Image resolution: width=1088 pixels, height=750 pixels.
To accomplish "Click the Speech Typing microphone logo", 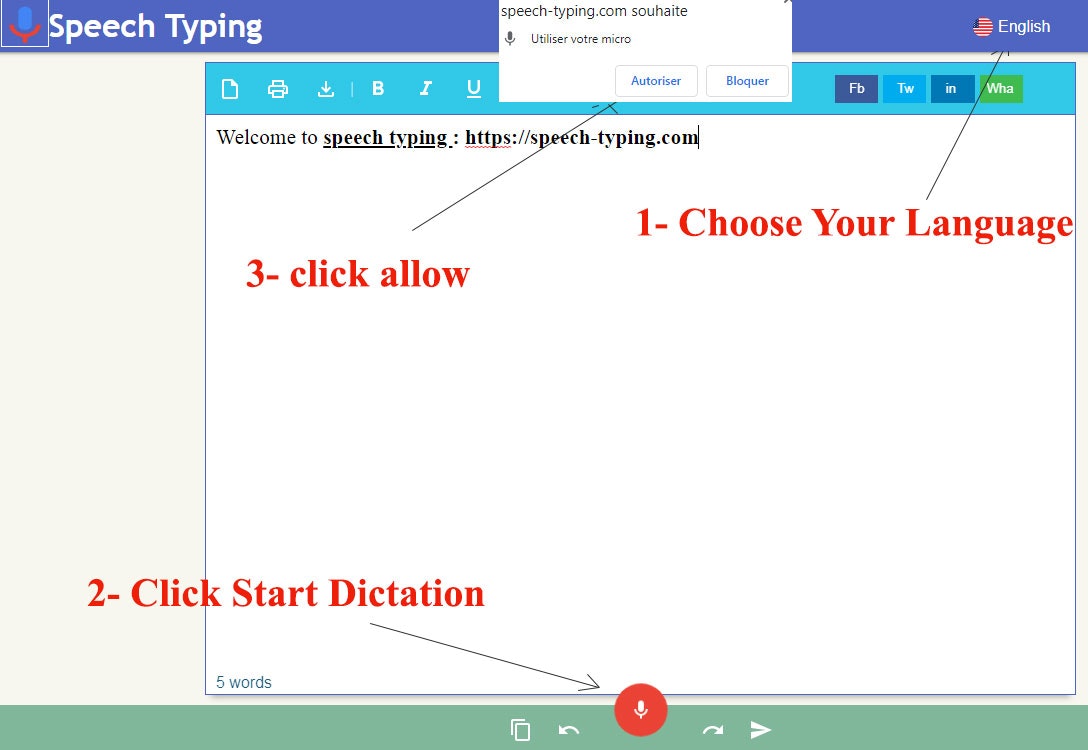I will 25,23.
